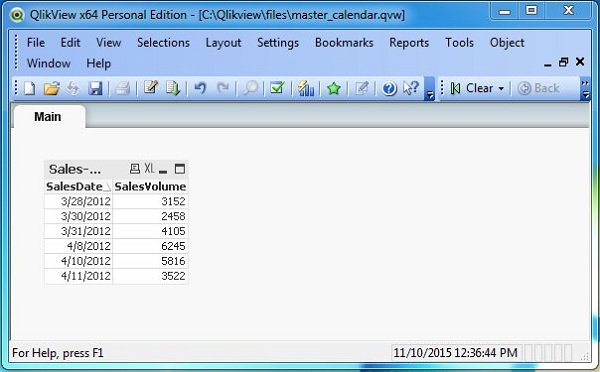Viewport: 600px width, 372px height.
Task: Select the 4/10/2012 date cell
Action: click(78, 261)
